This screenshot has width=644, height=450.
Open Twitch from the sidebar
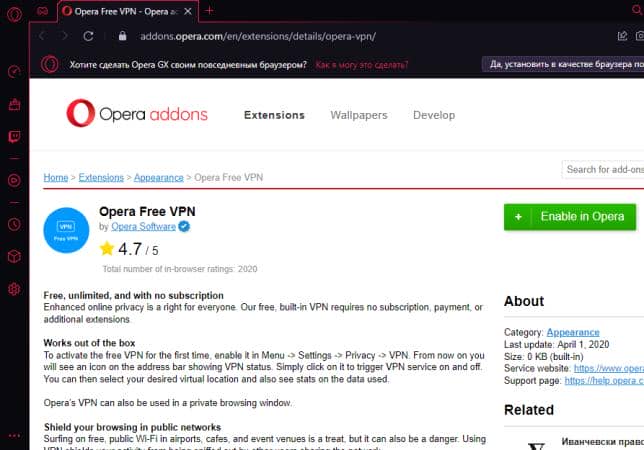click(14, 137)
